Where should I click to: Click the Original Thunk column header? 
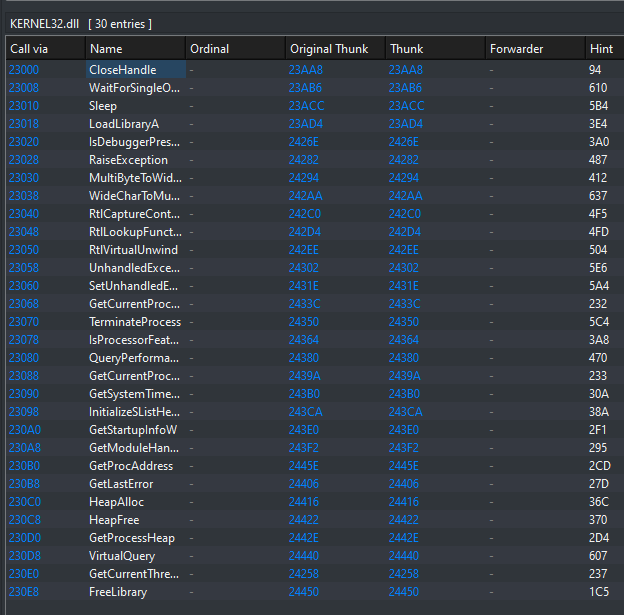(335, 49)
